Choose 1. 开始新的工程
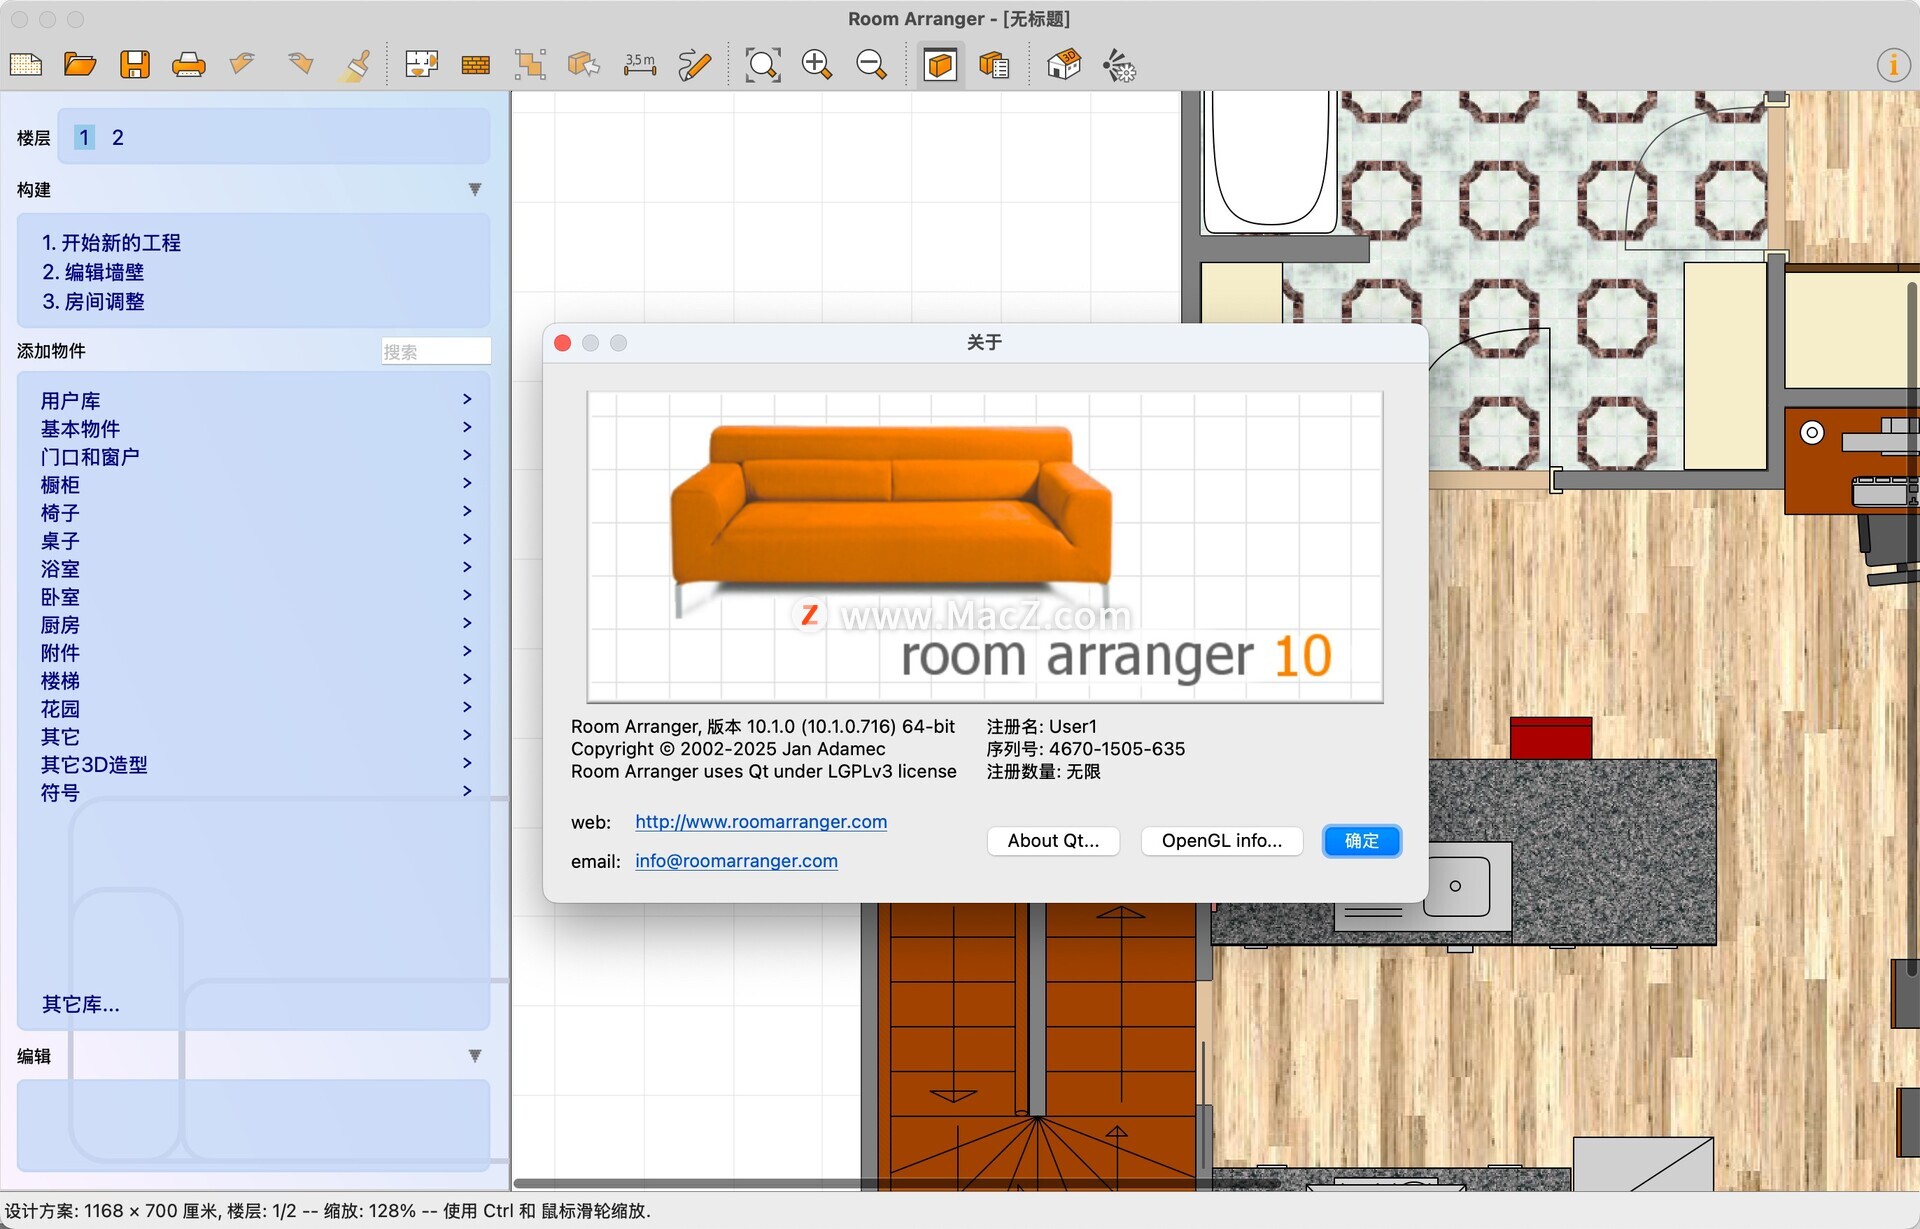The width and height of the screenshot is (1920, 1229). 111,243
